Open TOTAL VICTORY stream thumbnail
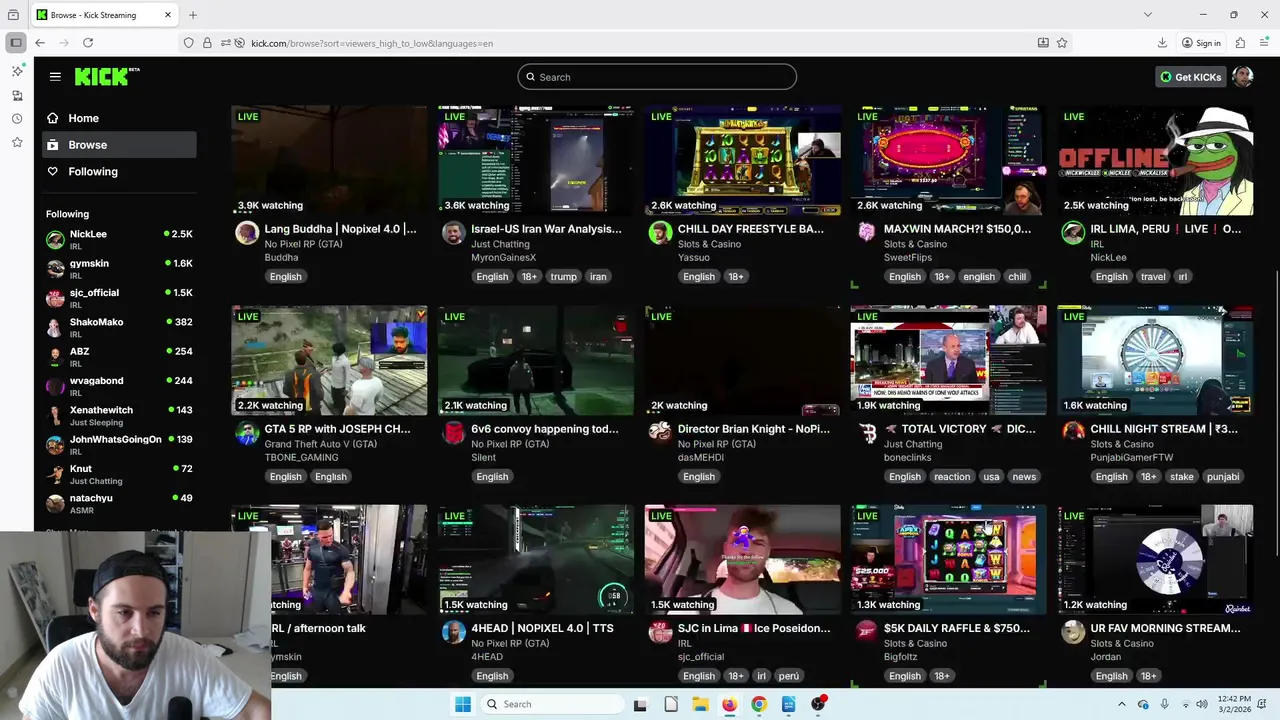The height and width of the screenshot is (720, 1280). (948, 360)
